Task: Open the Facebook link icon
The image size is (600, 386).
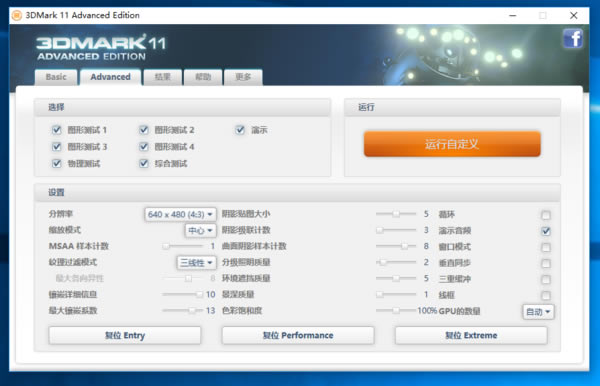Action: tap(573, 39)
